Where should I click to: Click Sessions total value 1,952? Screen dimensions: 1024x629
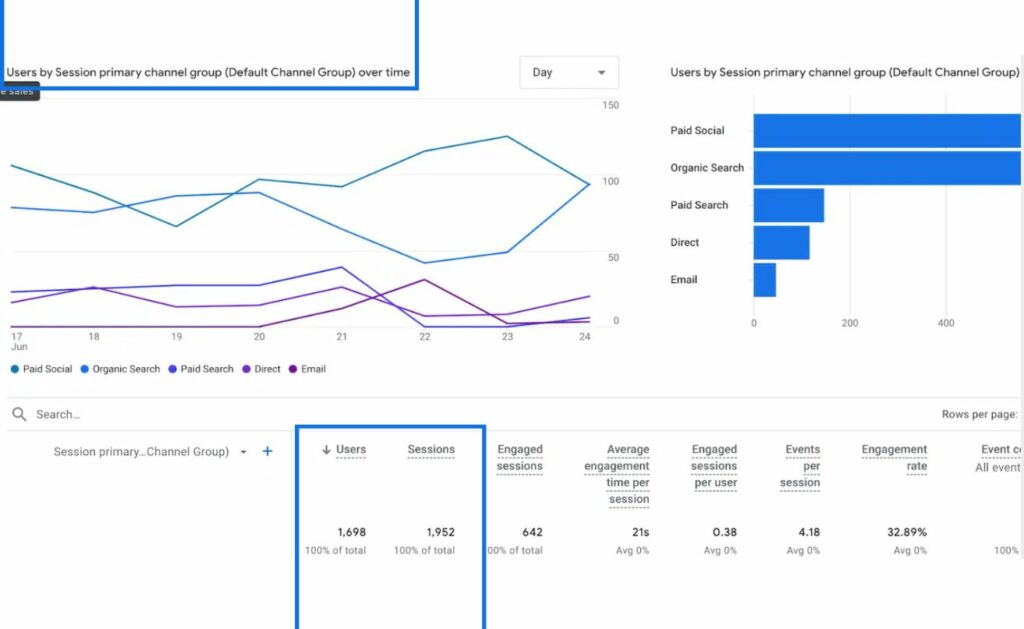[x=440, y=532]
